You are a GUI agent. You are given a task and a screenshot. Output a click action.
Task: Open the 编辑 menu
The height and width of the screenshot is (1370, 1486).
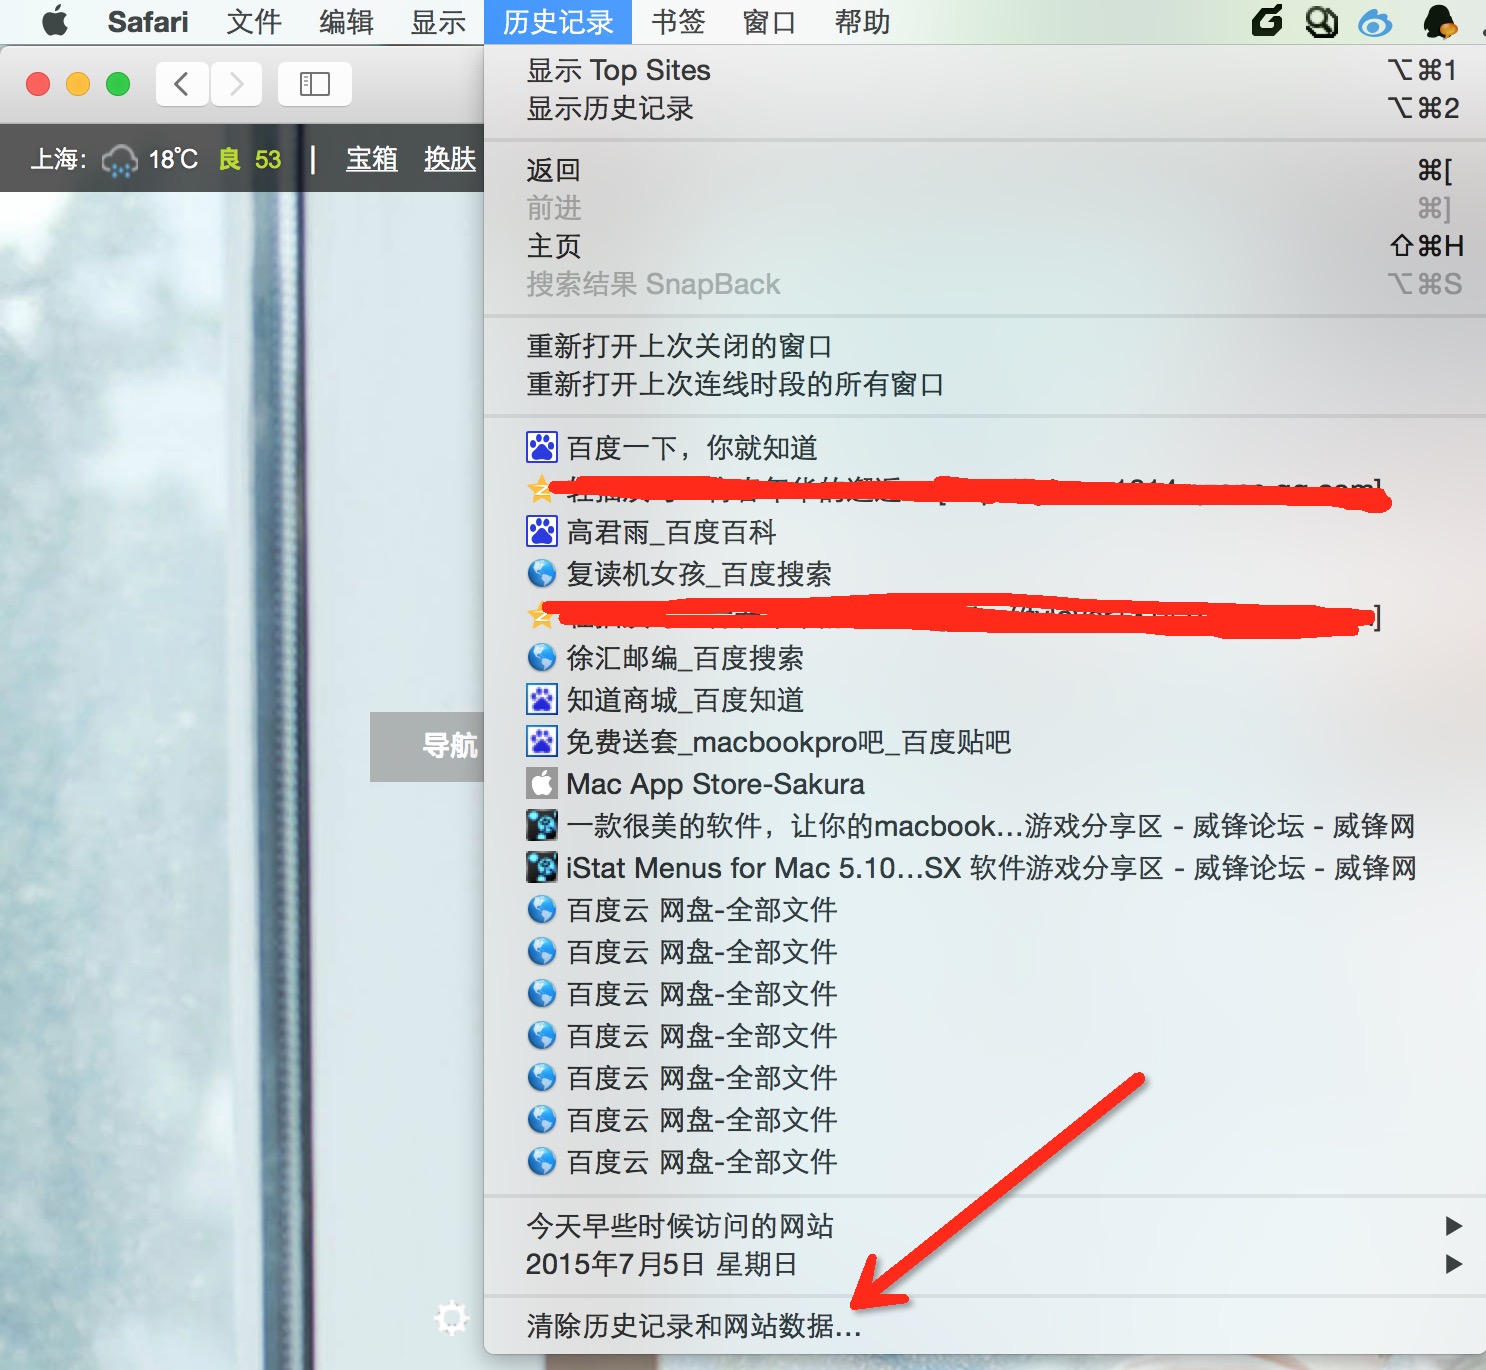346,21
